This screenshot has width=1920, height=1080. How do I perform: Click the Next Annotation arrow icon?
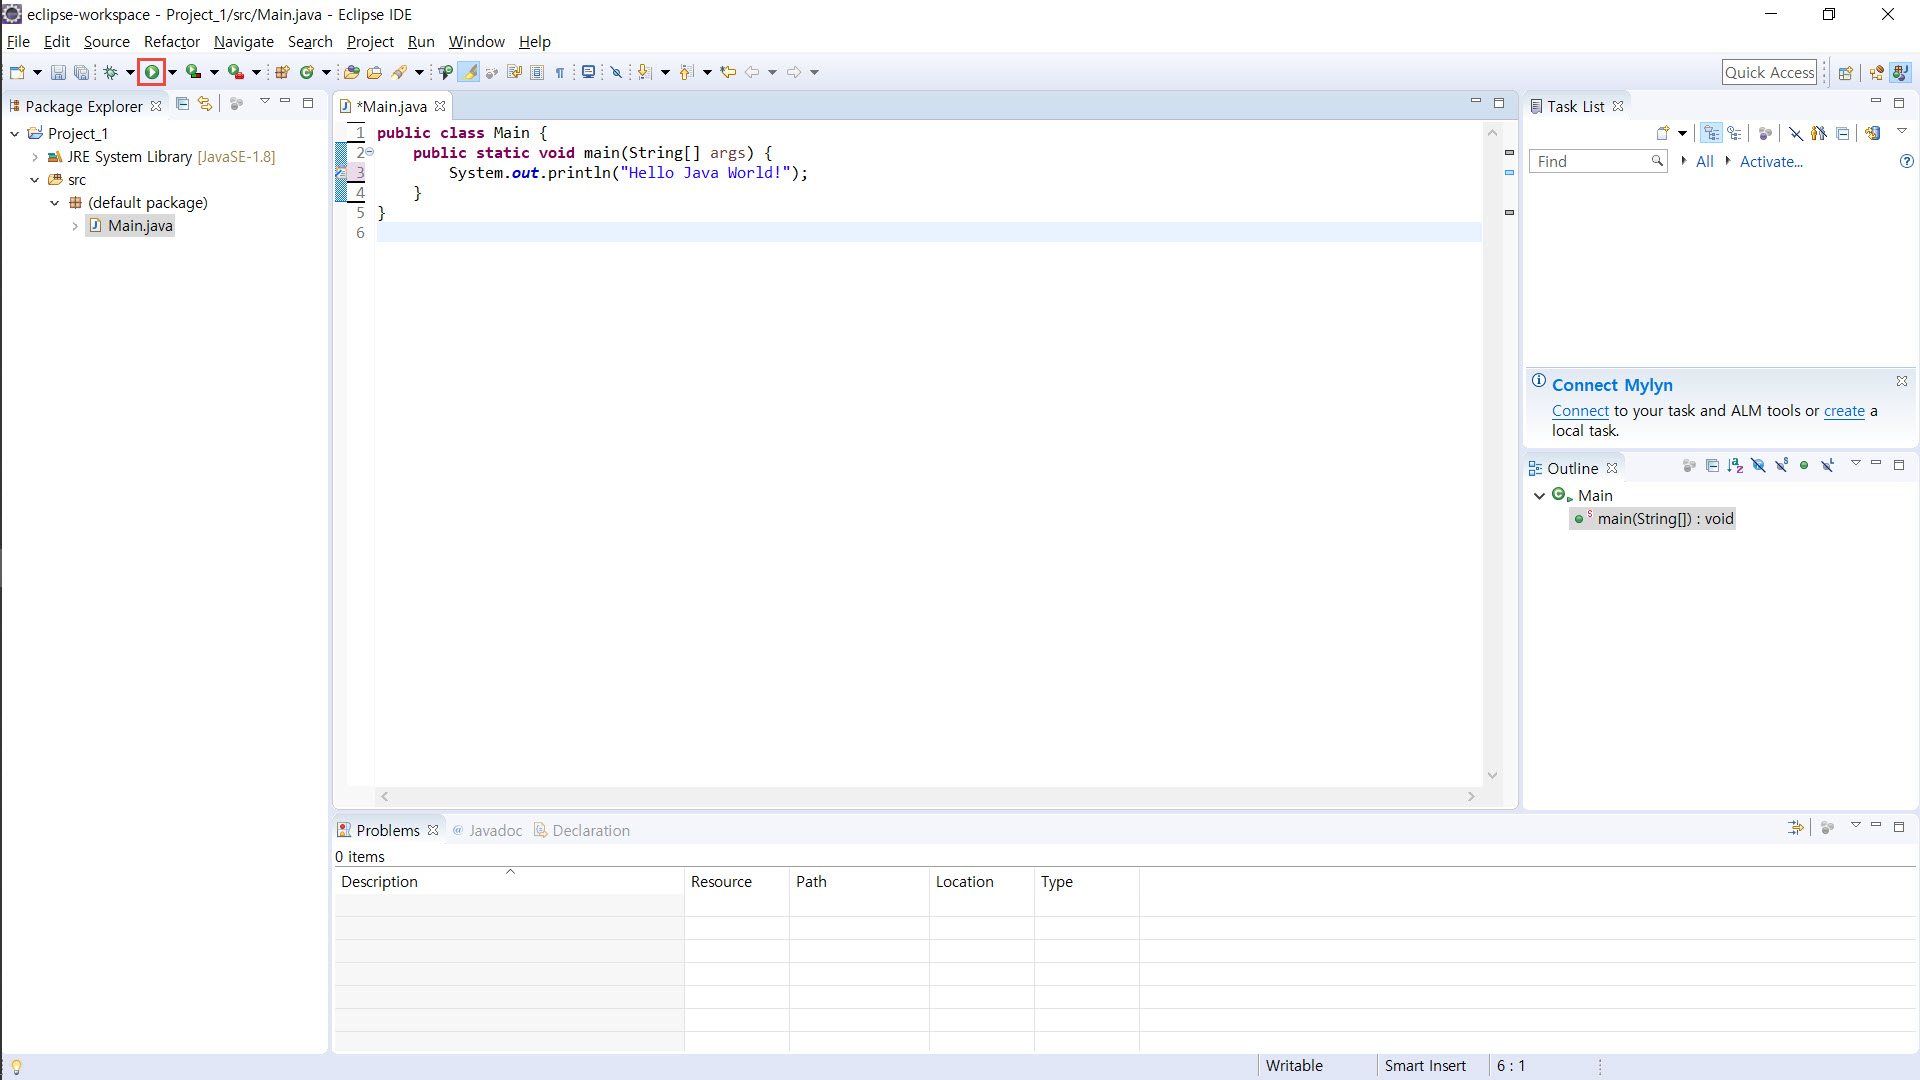click(644, 72)
